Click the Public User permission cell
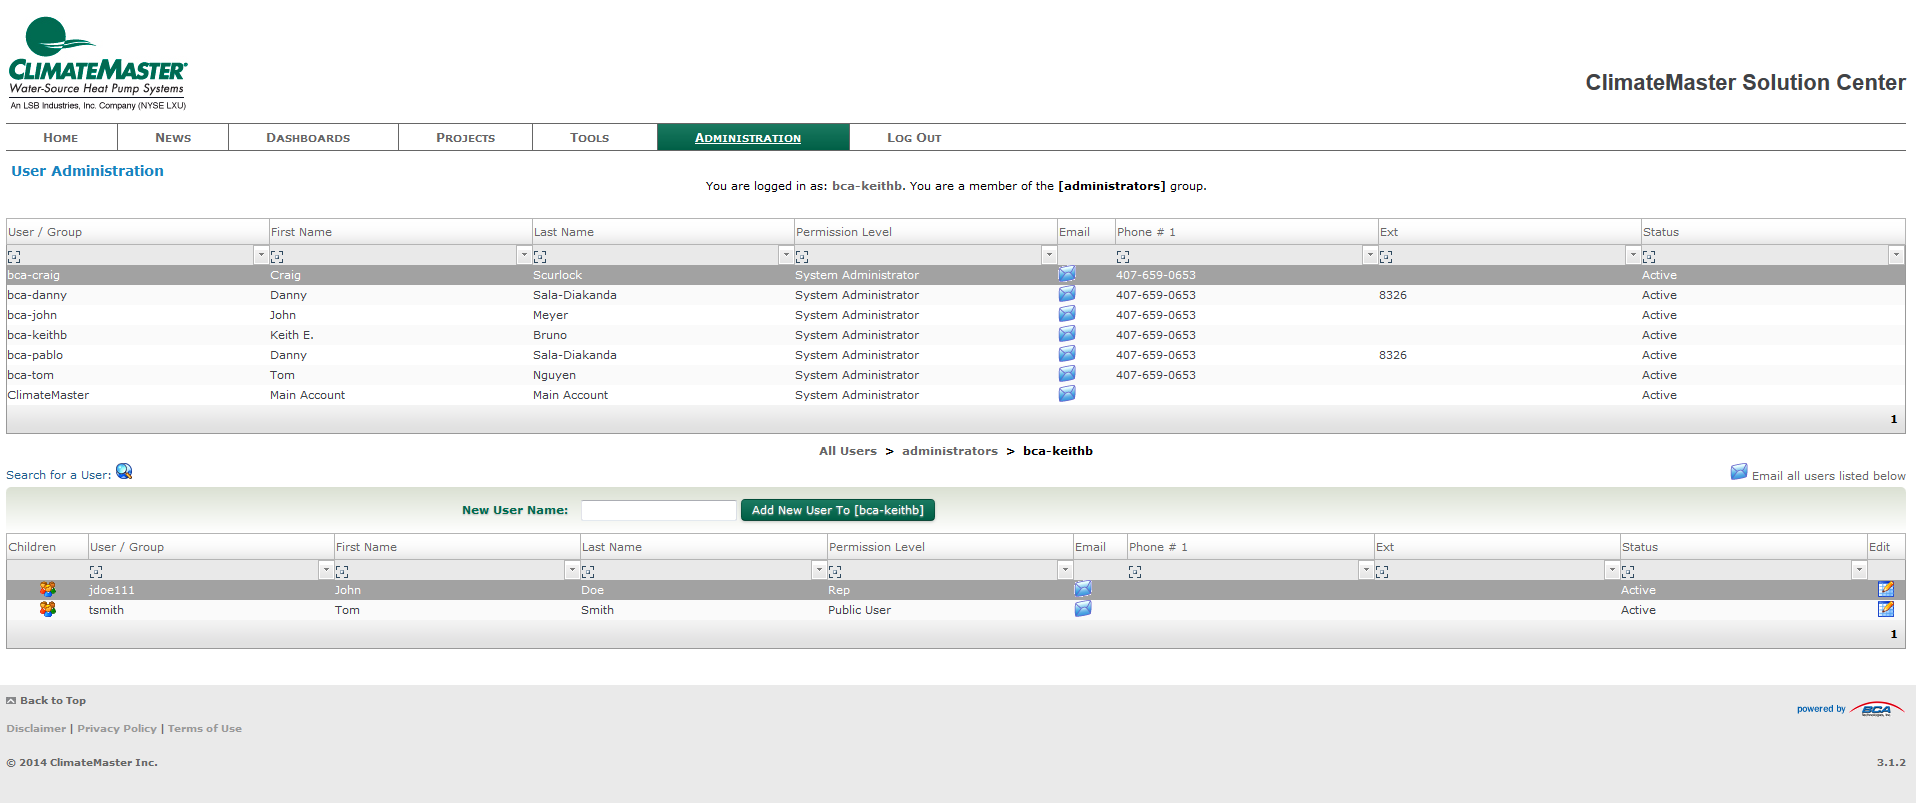 (x=859, y=610)
